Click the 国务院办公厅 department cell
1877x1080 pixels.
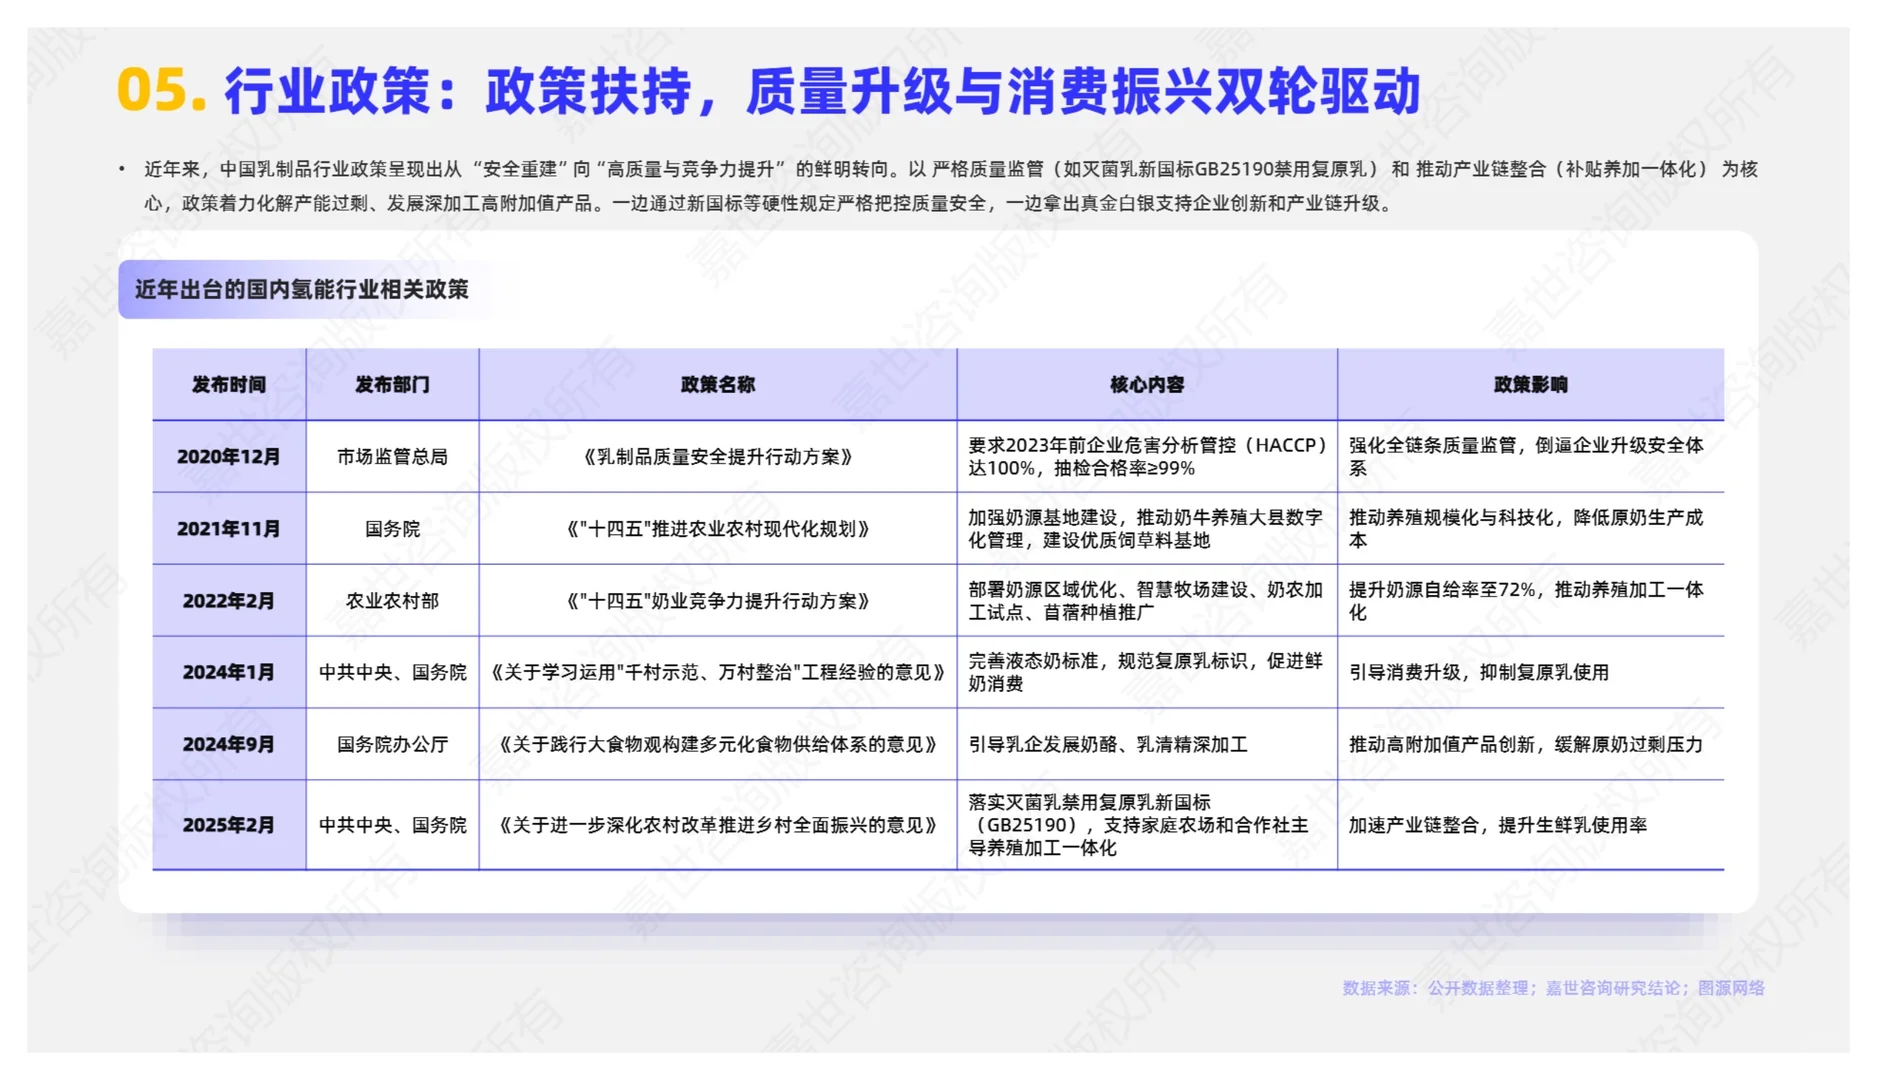point(394,745)
